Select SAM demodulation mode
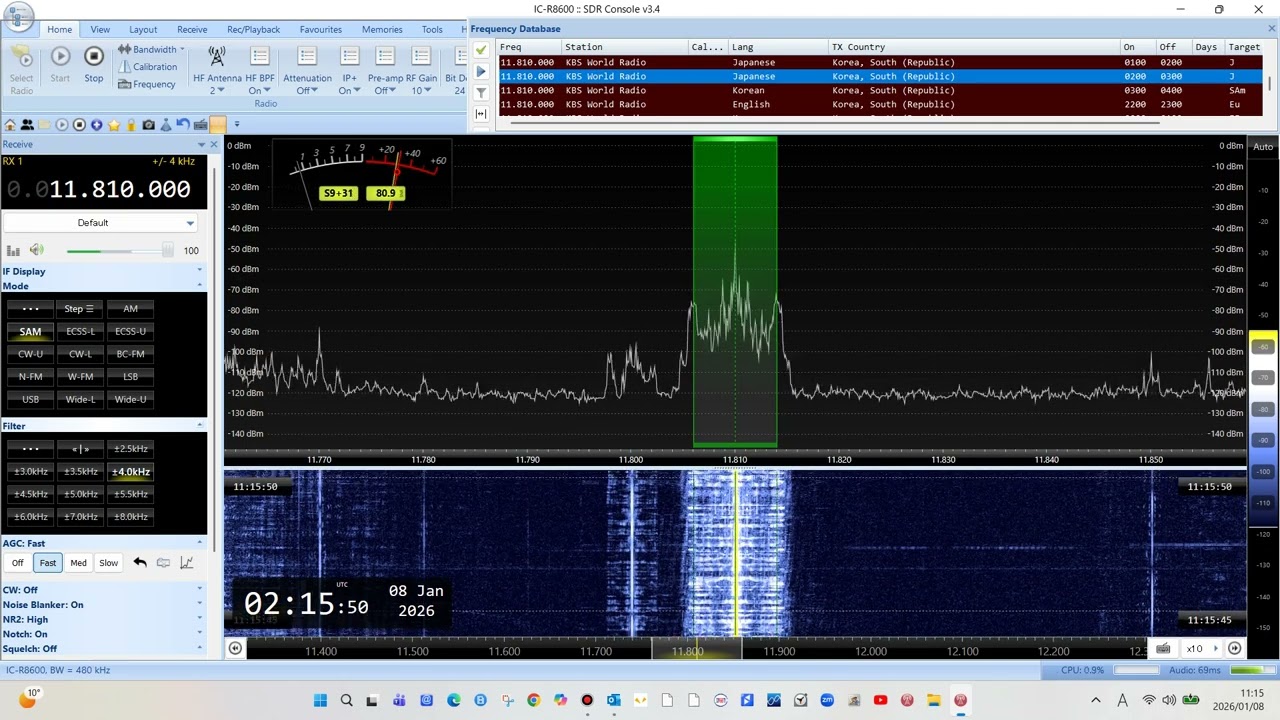The image size is (1280, 720). (x=30, y=331)
